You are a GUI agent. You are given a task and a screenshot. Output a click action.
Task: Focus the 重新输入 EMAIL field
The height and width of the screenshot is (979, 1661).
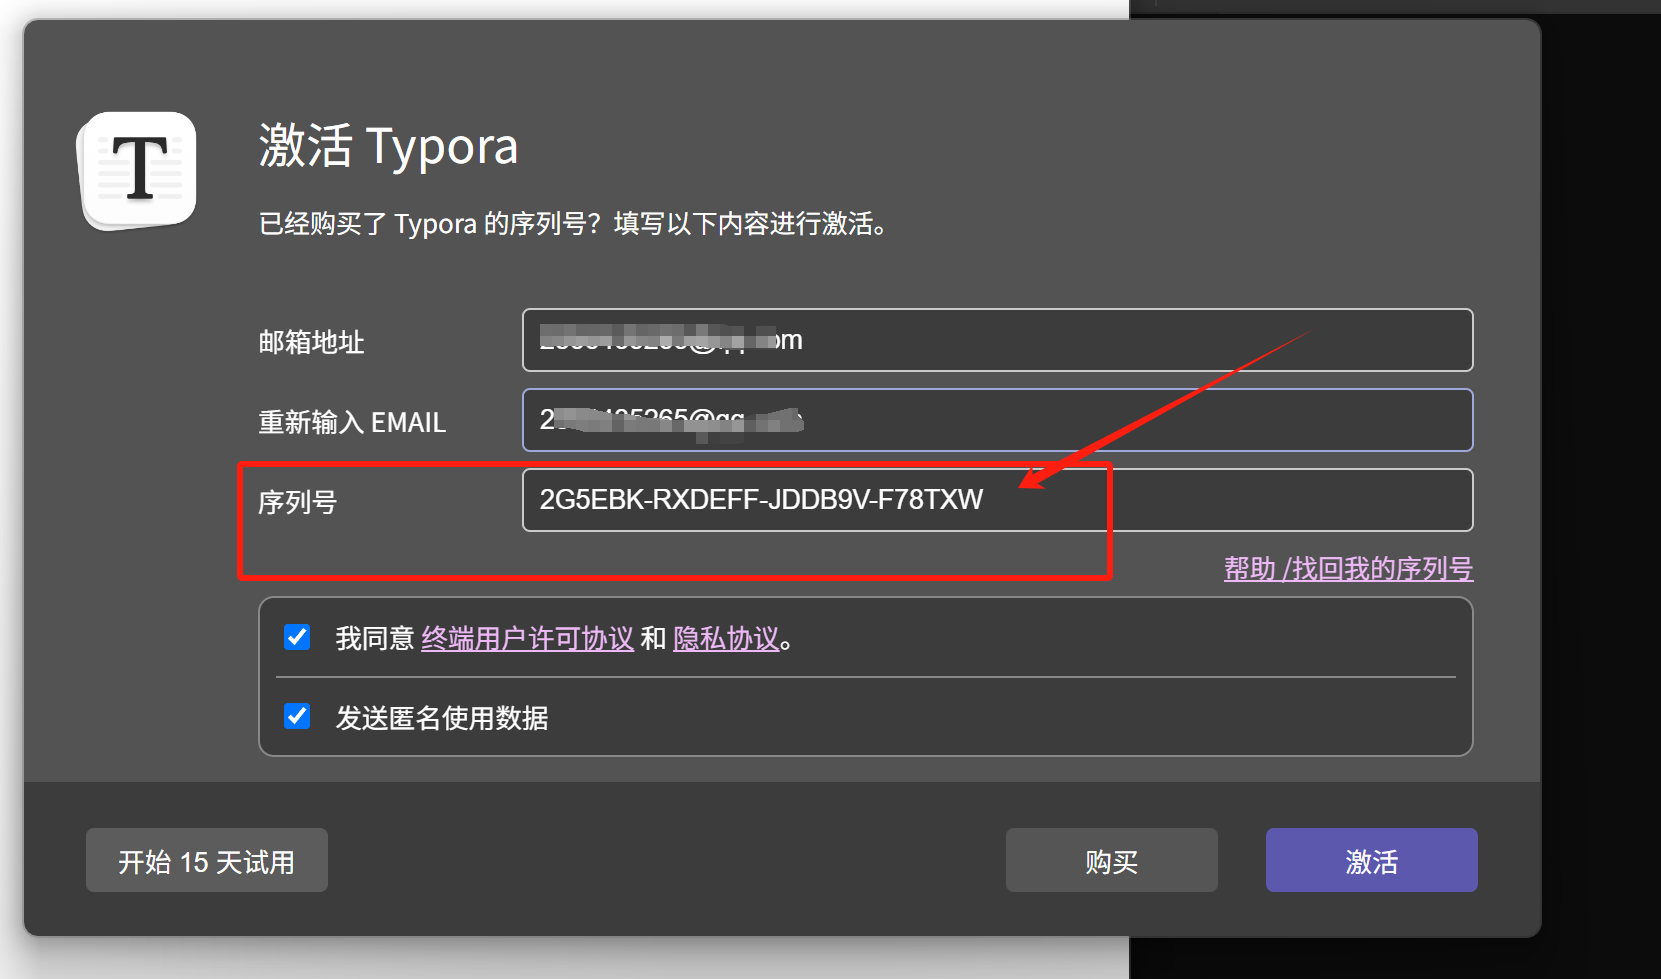(997, 420)
